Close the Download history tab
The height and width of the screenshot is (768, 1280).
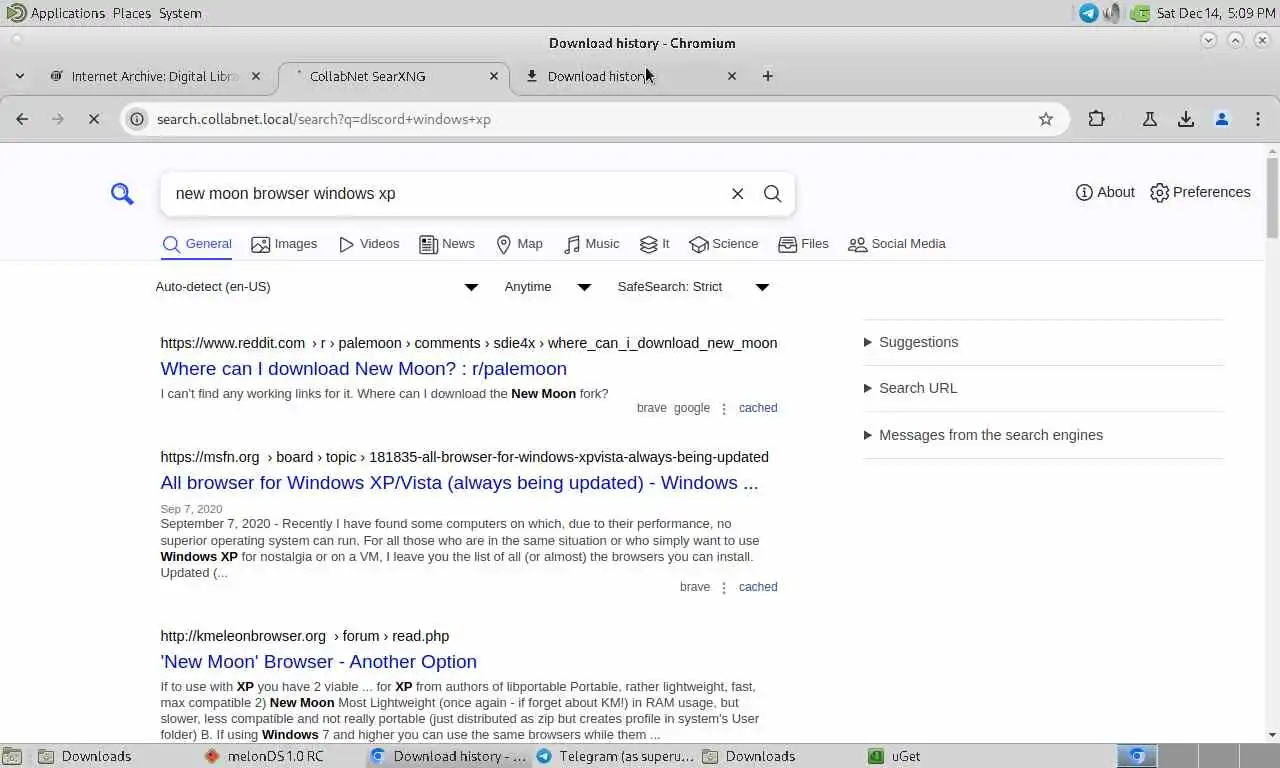pos(732,76)
